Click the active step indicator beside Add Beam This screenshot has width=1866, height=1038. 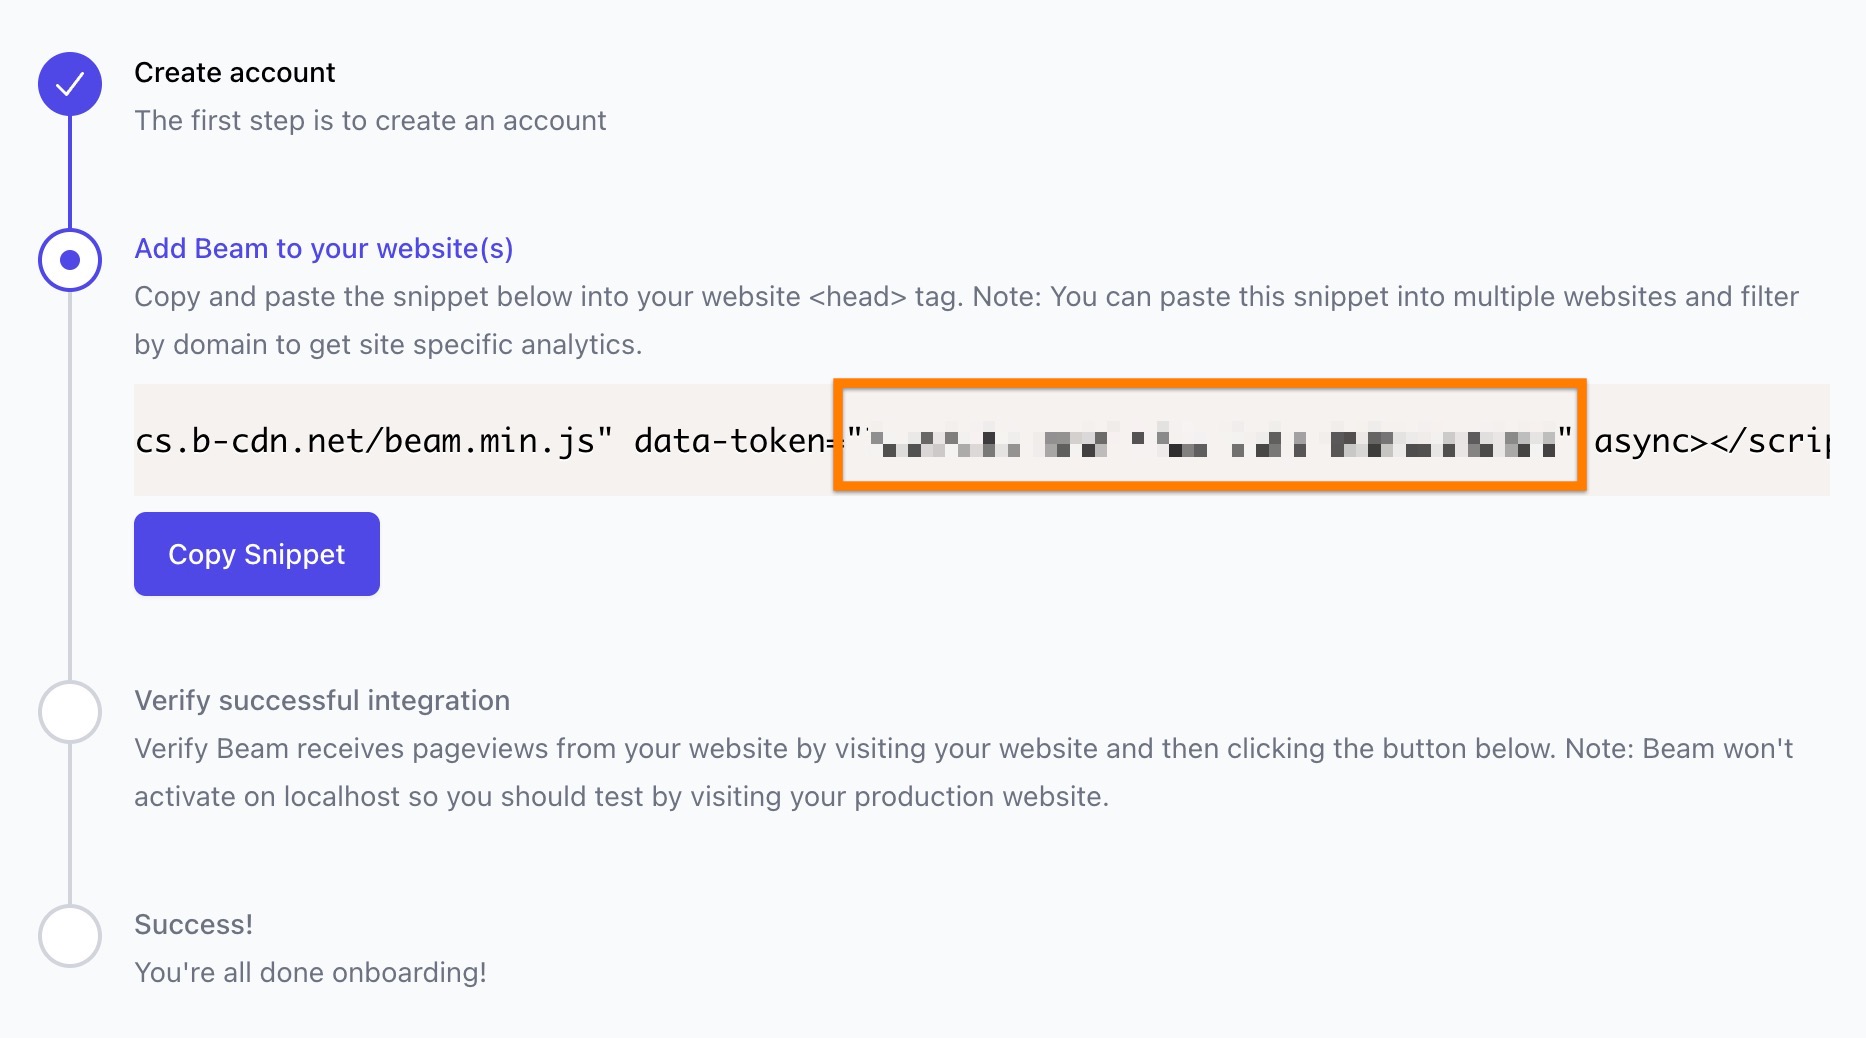click(70, 260)
